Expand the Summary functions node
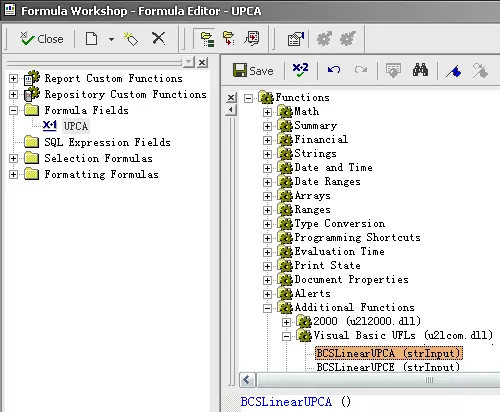This screenshot has height=412, width=500. [267, 126]
